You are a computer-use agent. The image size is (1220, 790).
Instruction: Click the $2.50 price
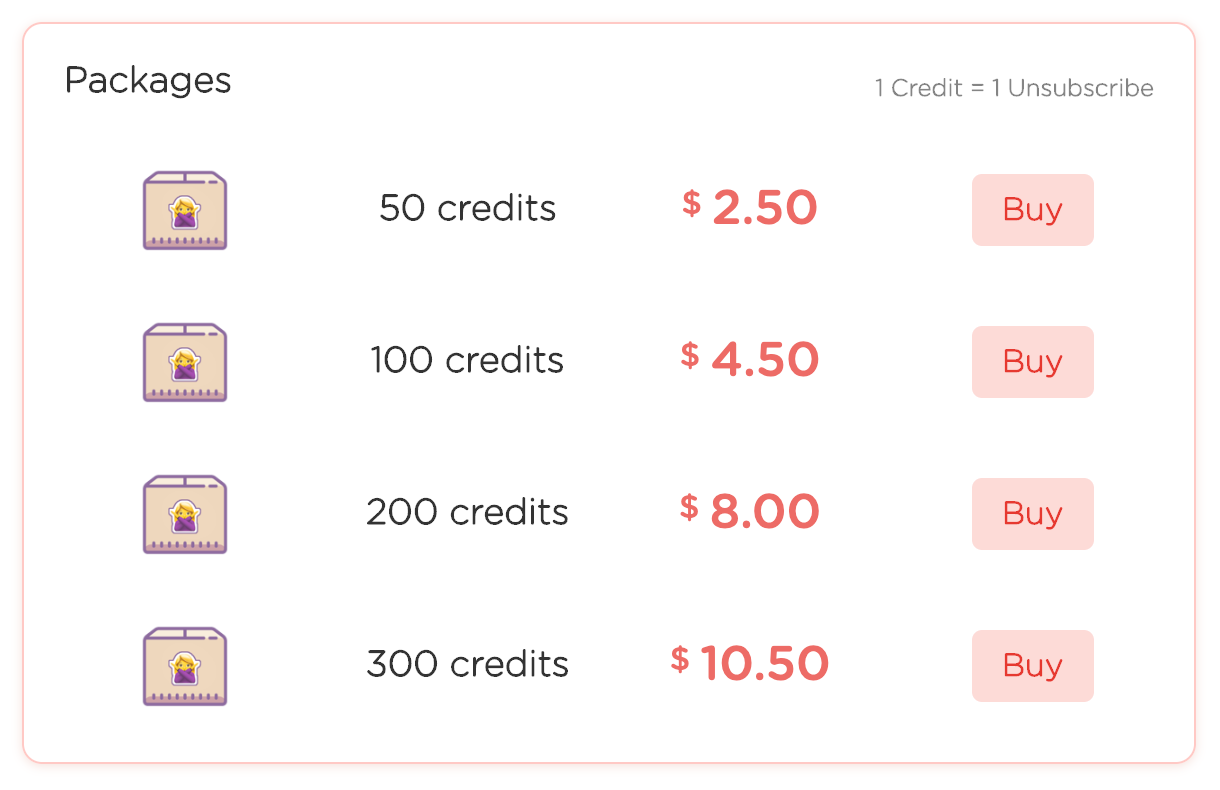pos(750,208)
